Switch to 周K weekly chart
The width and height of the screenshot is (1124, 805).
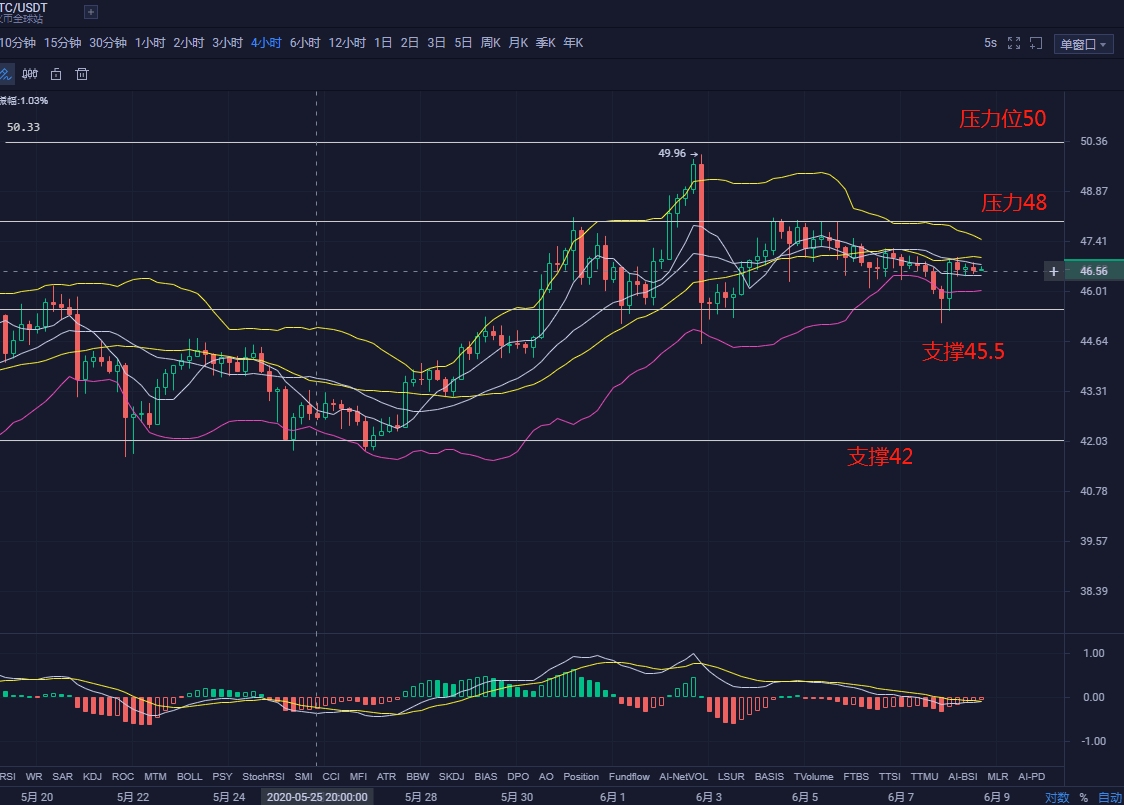click(490, 43)
